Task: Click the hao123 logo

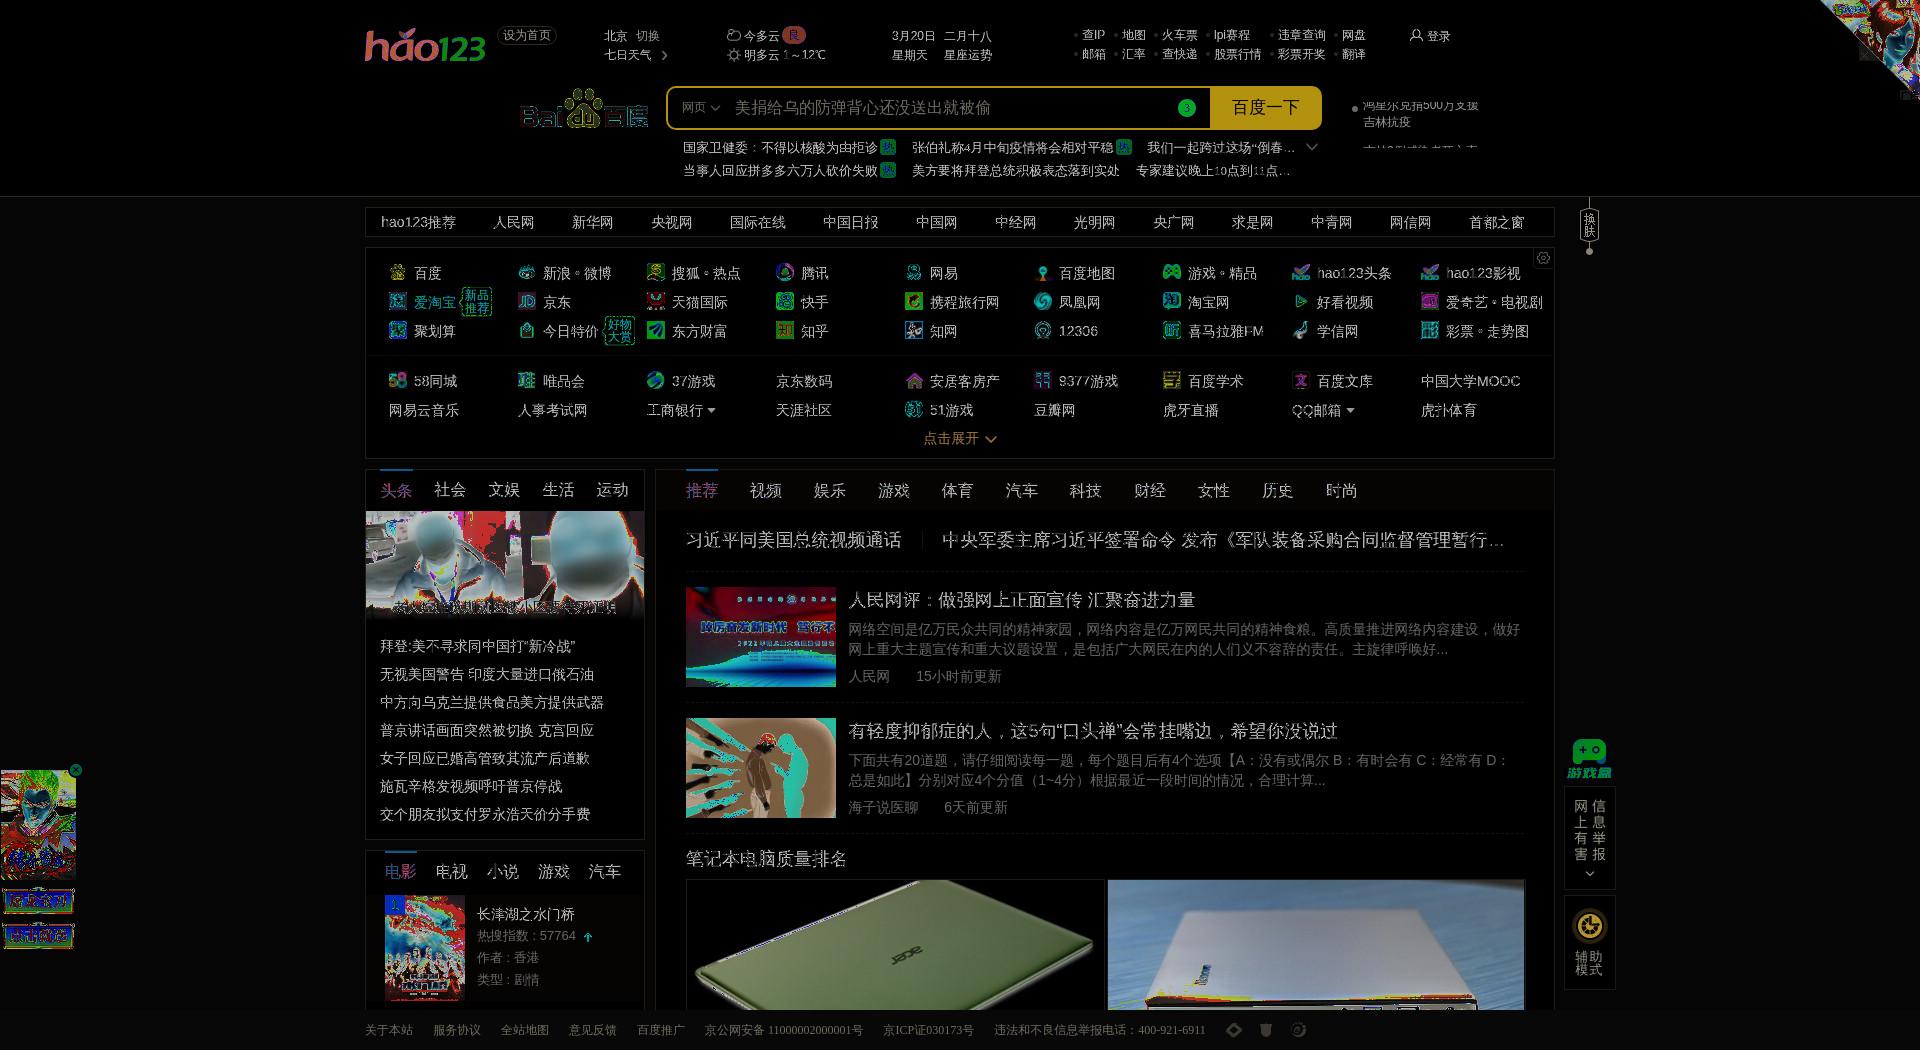Action: coord(425,46)
